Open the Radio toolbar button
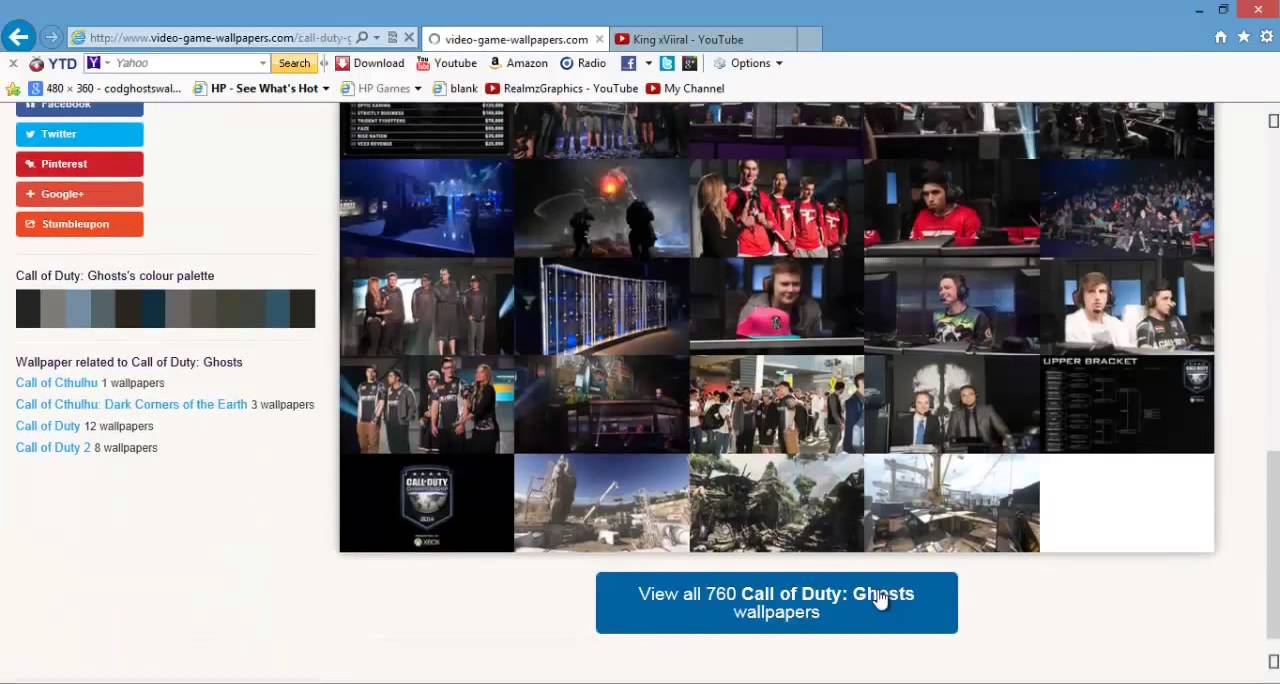The image size is (1280, 684). coord(583,63)
